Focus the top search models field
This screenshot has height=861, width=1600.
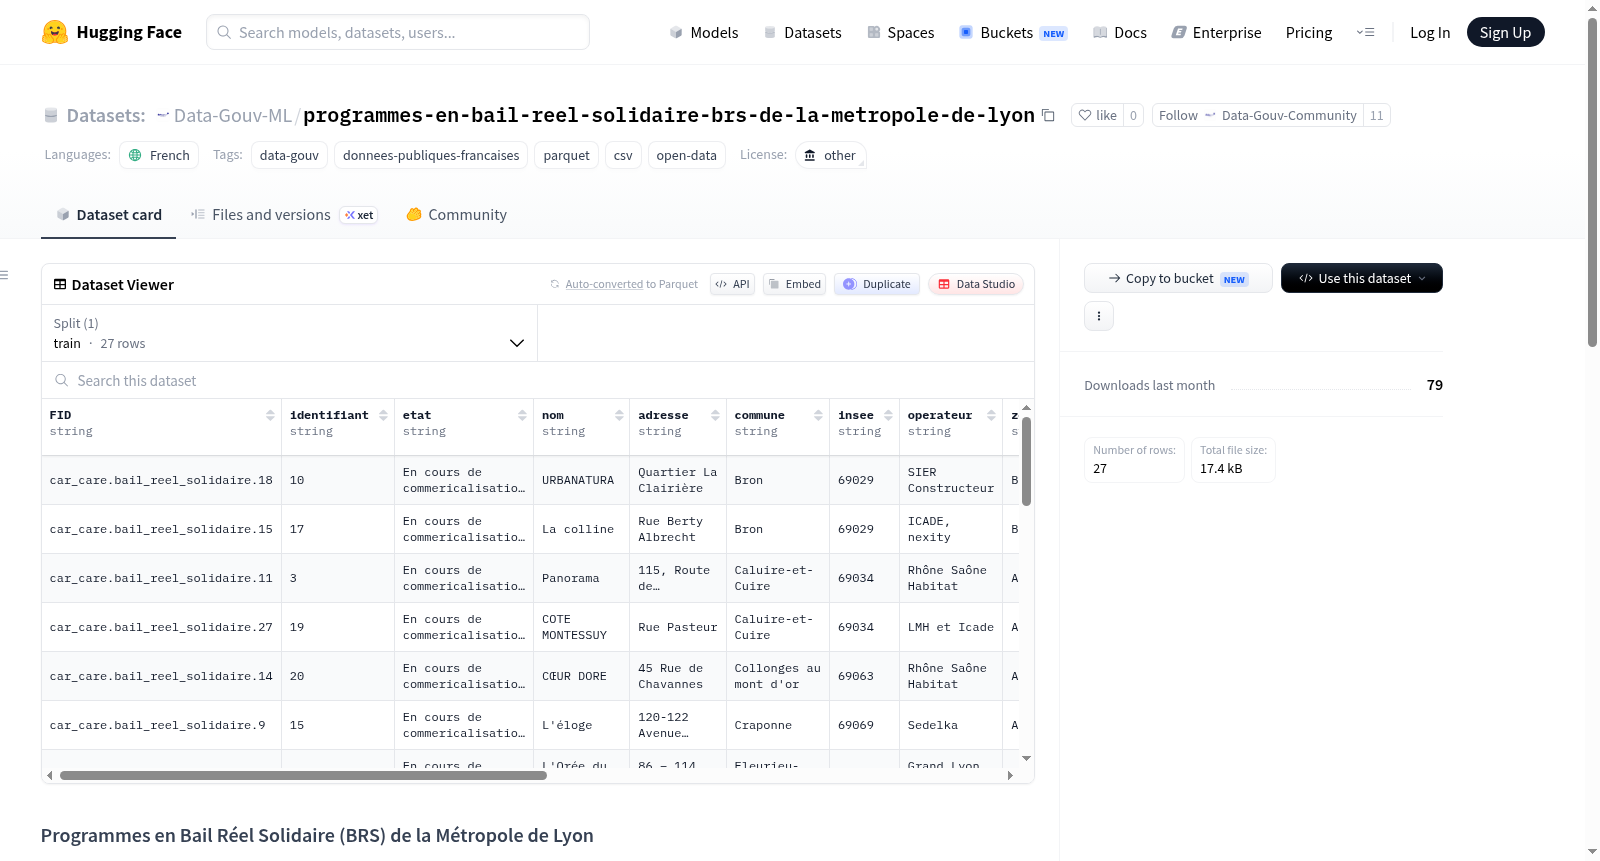[398, 32]
